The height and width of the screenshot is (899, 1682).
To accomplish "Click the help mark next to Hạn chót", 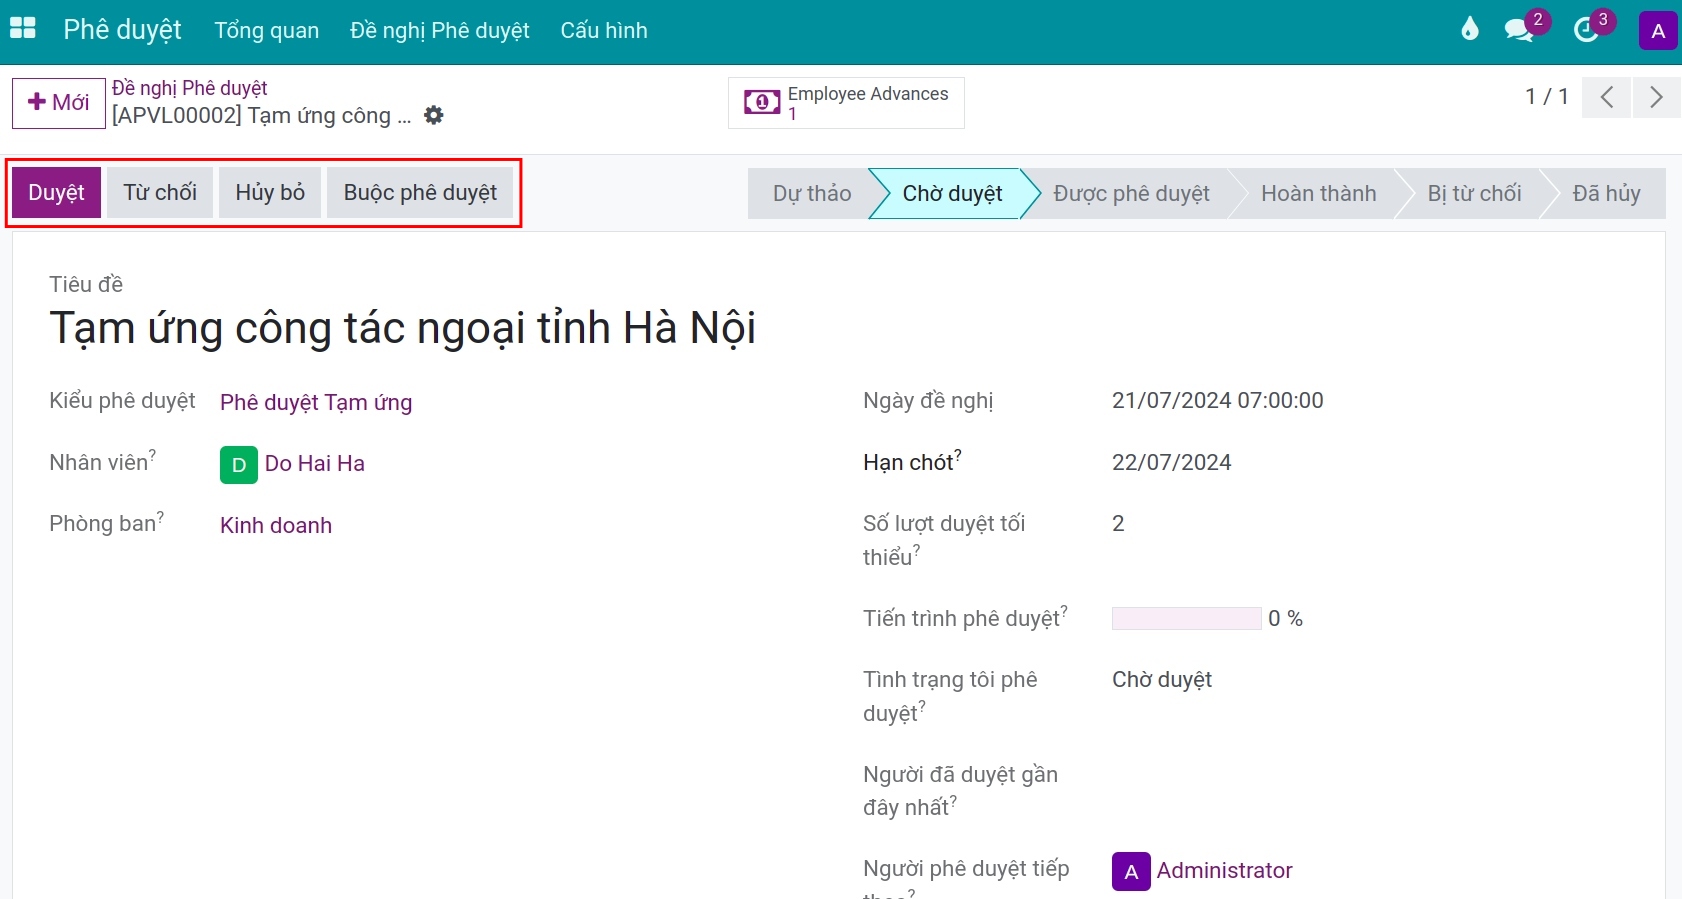I will click(x=957, y=455).
